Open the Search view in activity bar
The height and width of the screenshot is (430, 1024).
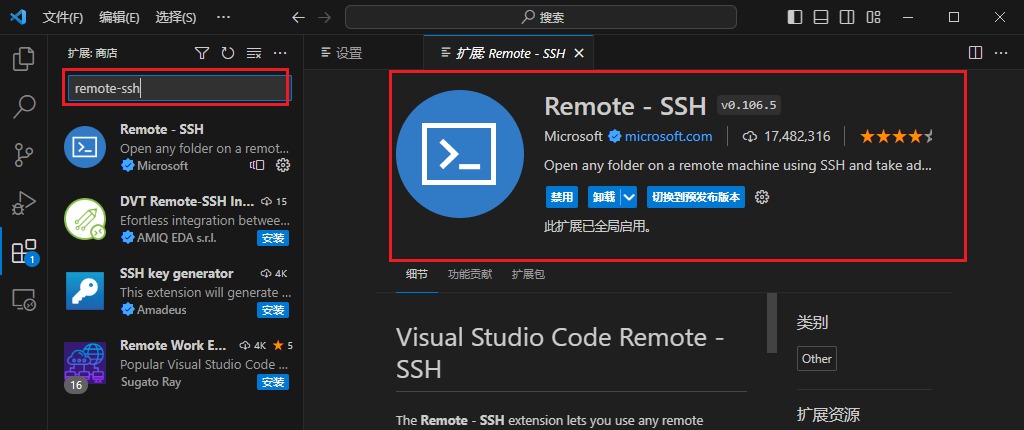(x=24, y=107)
